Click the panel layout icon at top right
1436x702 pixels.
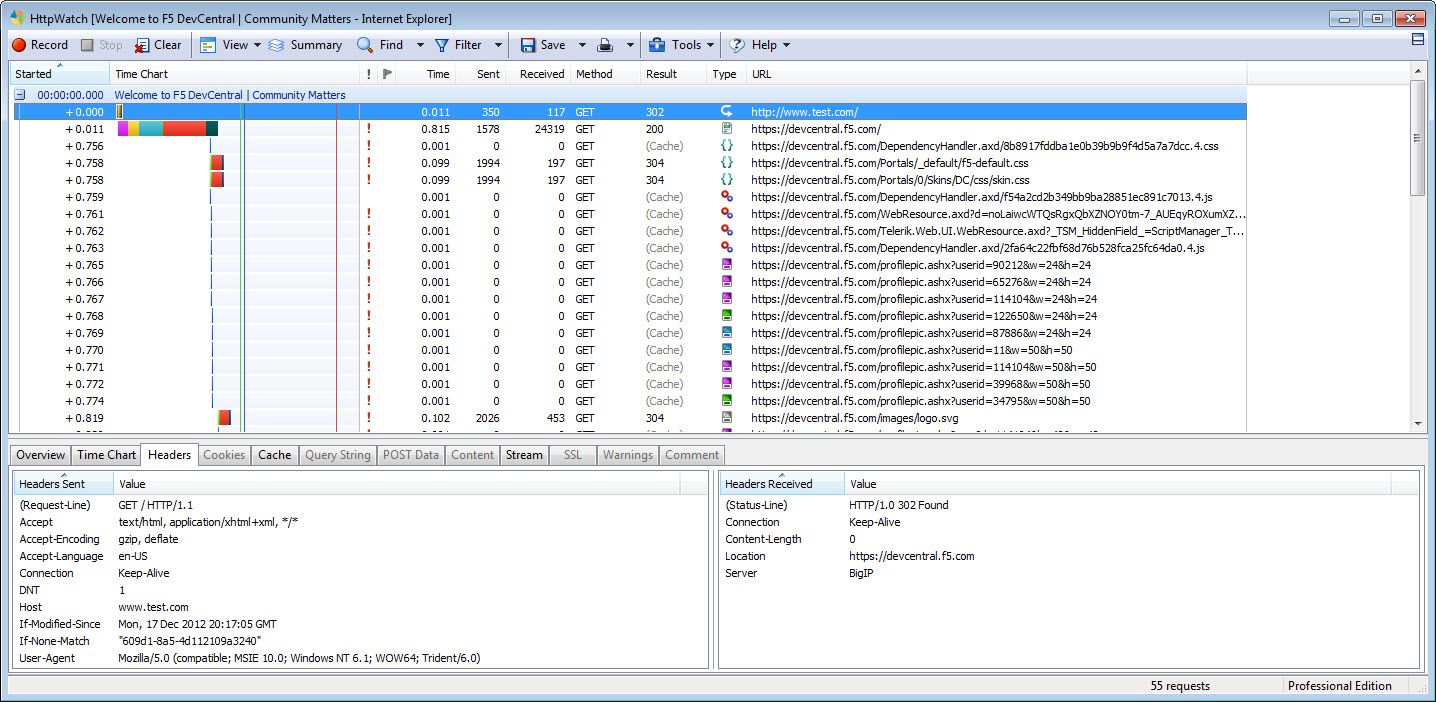[x=1419, y=38]
